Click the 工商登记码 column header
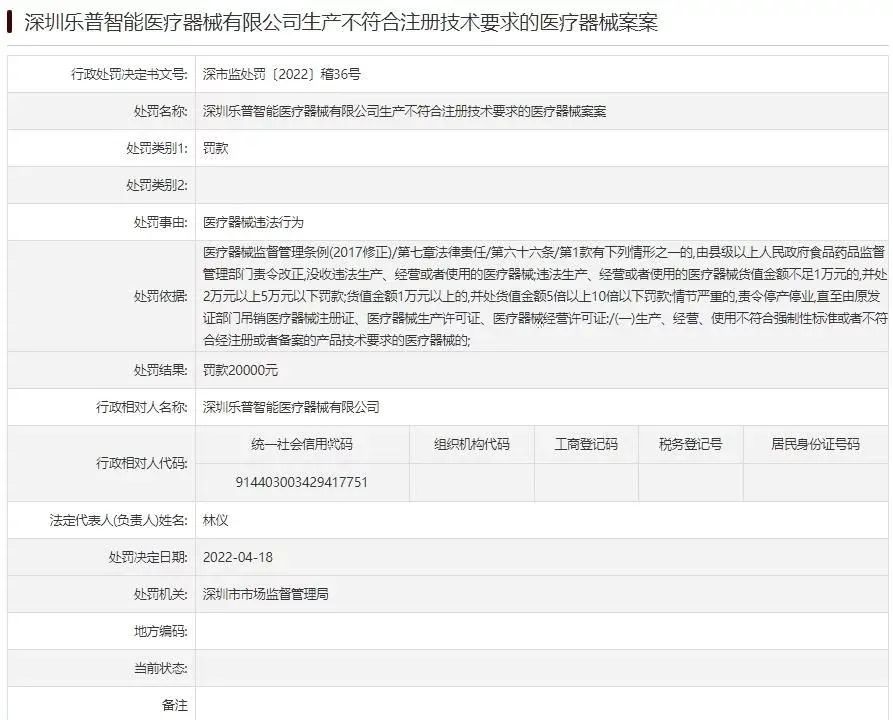Screen dimensions: 893x720 586,444
